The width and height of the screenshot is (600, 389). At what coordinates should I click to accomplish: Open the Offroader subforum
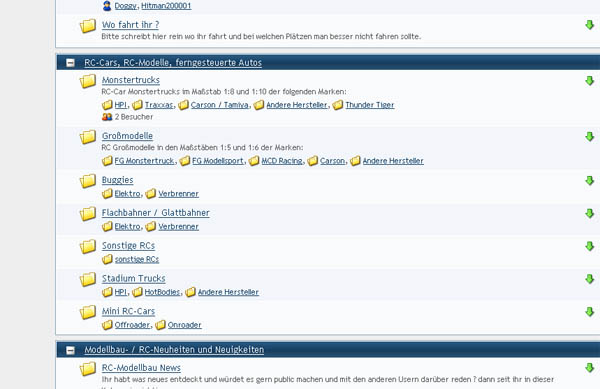click(132, 326)
